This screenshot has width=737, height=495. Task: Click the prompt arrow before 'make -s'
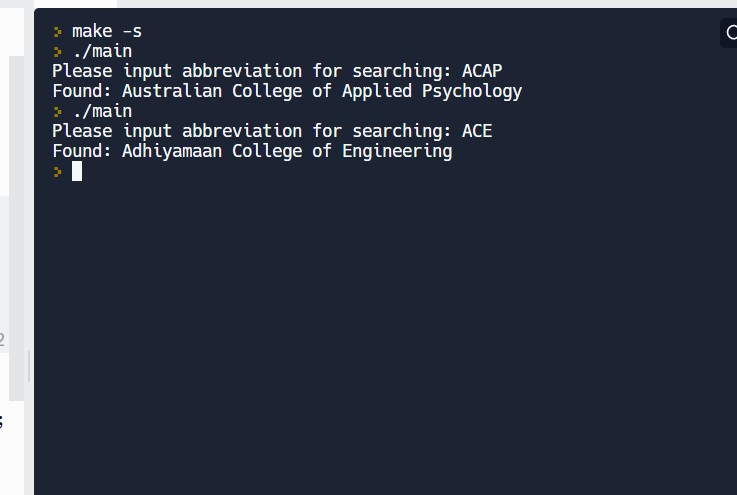pos(58,32)
